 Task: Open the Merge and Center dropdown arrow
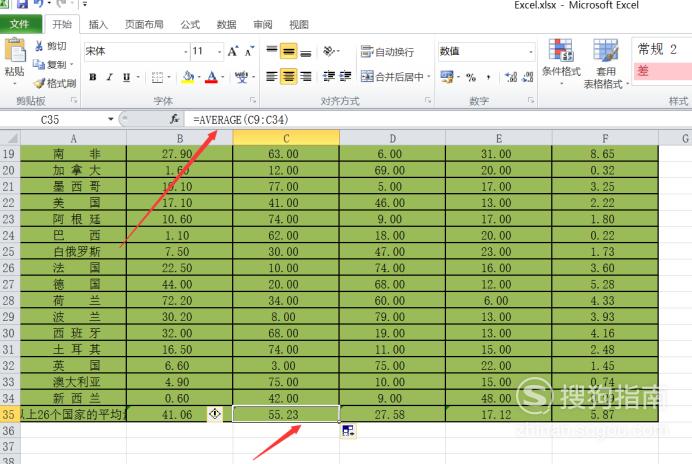coord(429,77)
